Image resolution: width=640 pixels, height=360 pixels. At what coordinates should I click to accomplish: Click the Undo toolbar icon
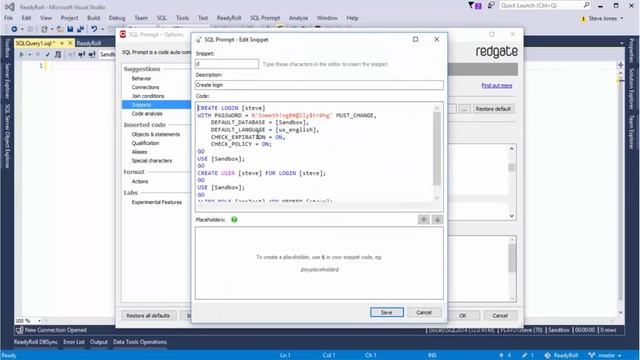(94, 29)
